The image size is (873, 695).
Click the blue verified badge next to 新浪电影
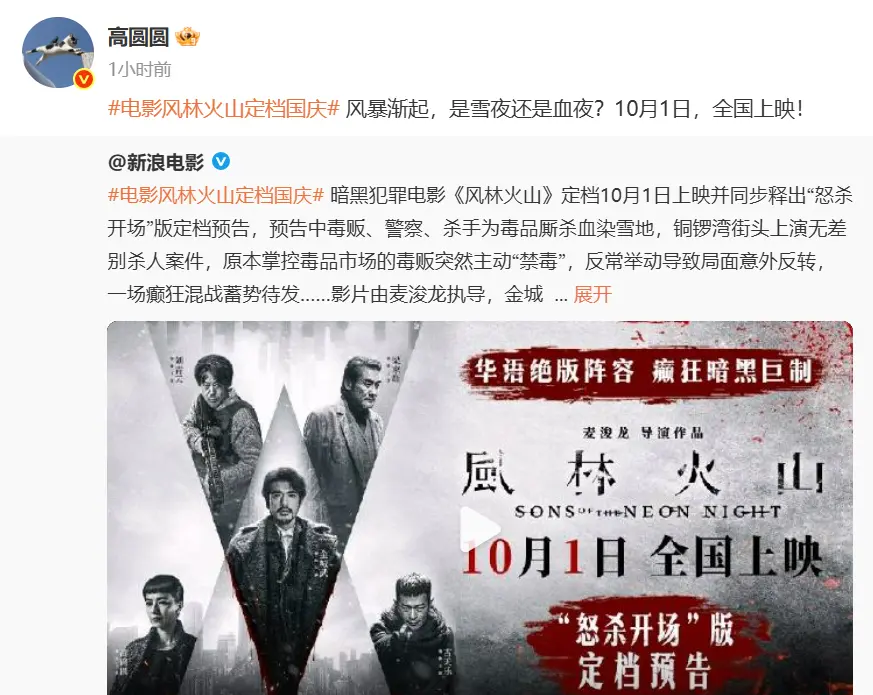pyautogui.click(x=221, y=161)
